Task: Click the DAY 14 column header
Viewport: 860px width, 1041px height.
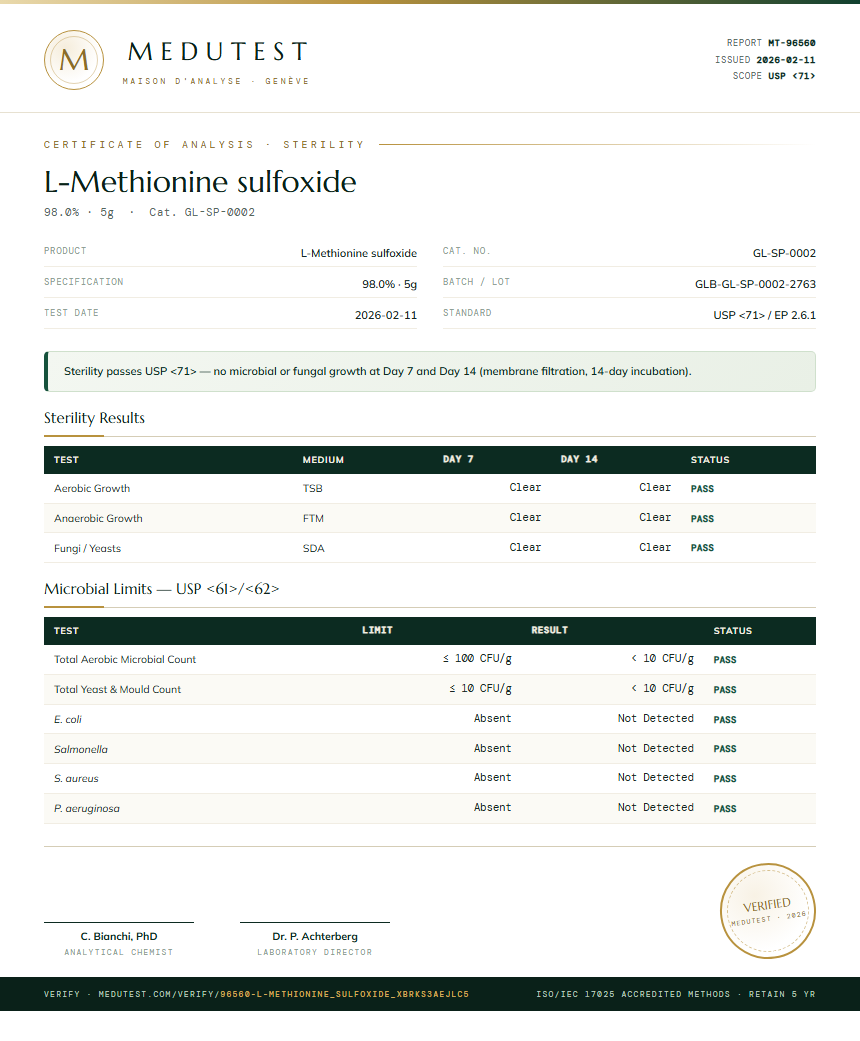Action: coord(579,459)
